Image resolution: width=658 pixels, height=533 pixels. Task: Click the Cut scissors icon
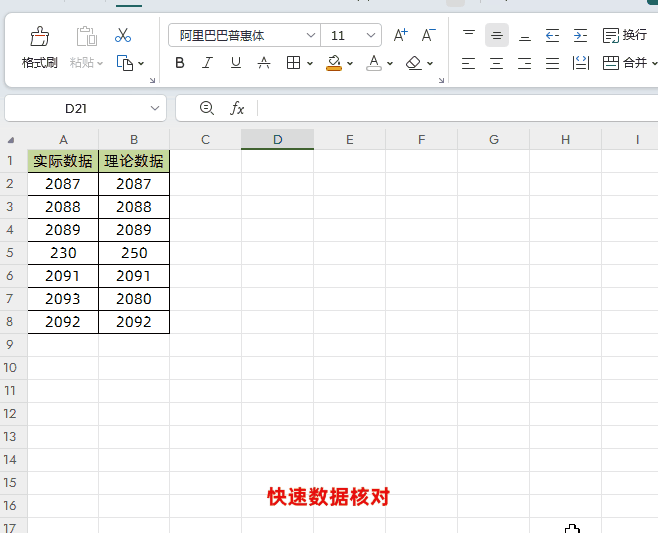[x=123, y=36]
